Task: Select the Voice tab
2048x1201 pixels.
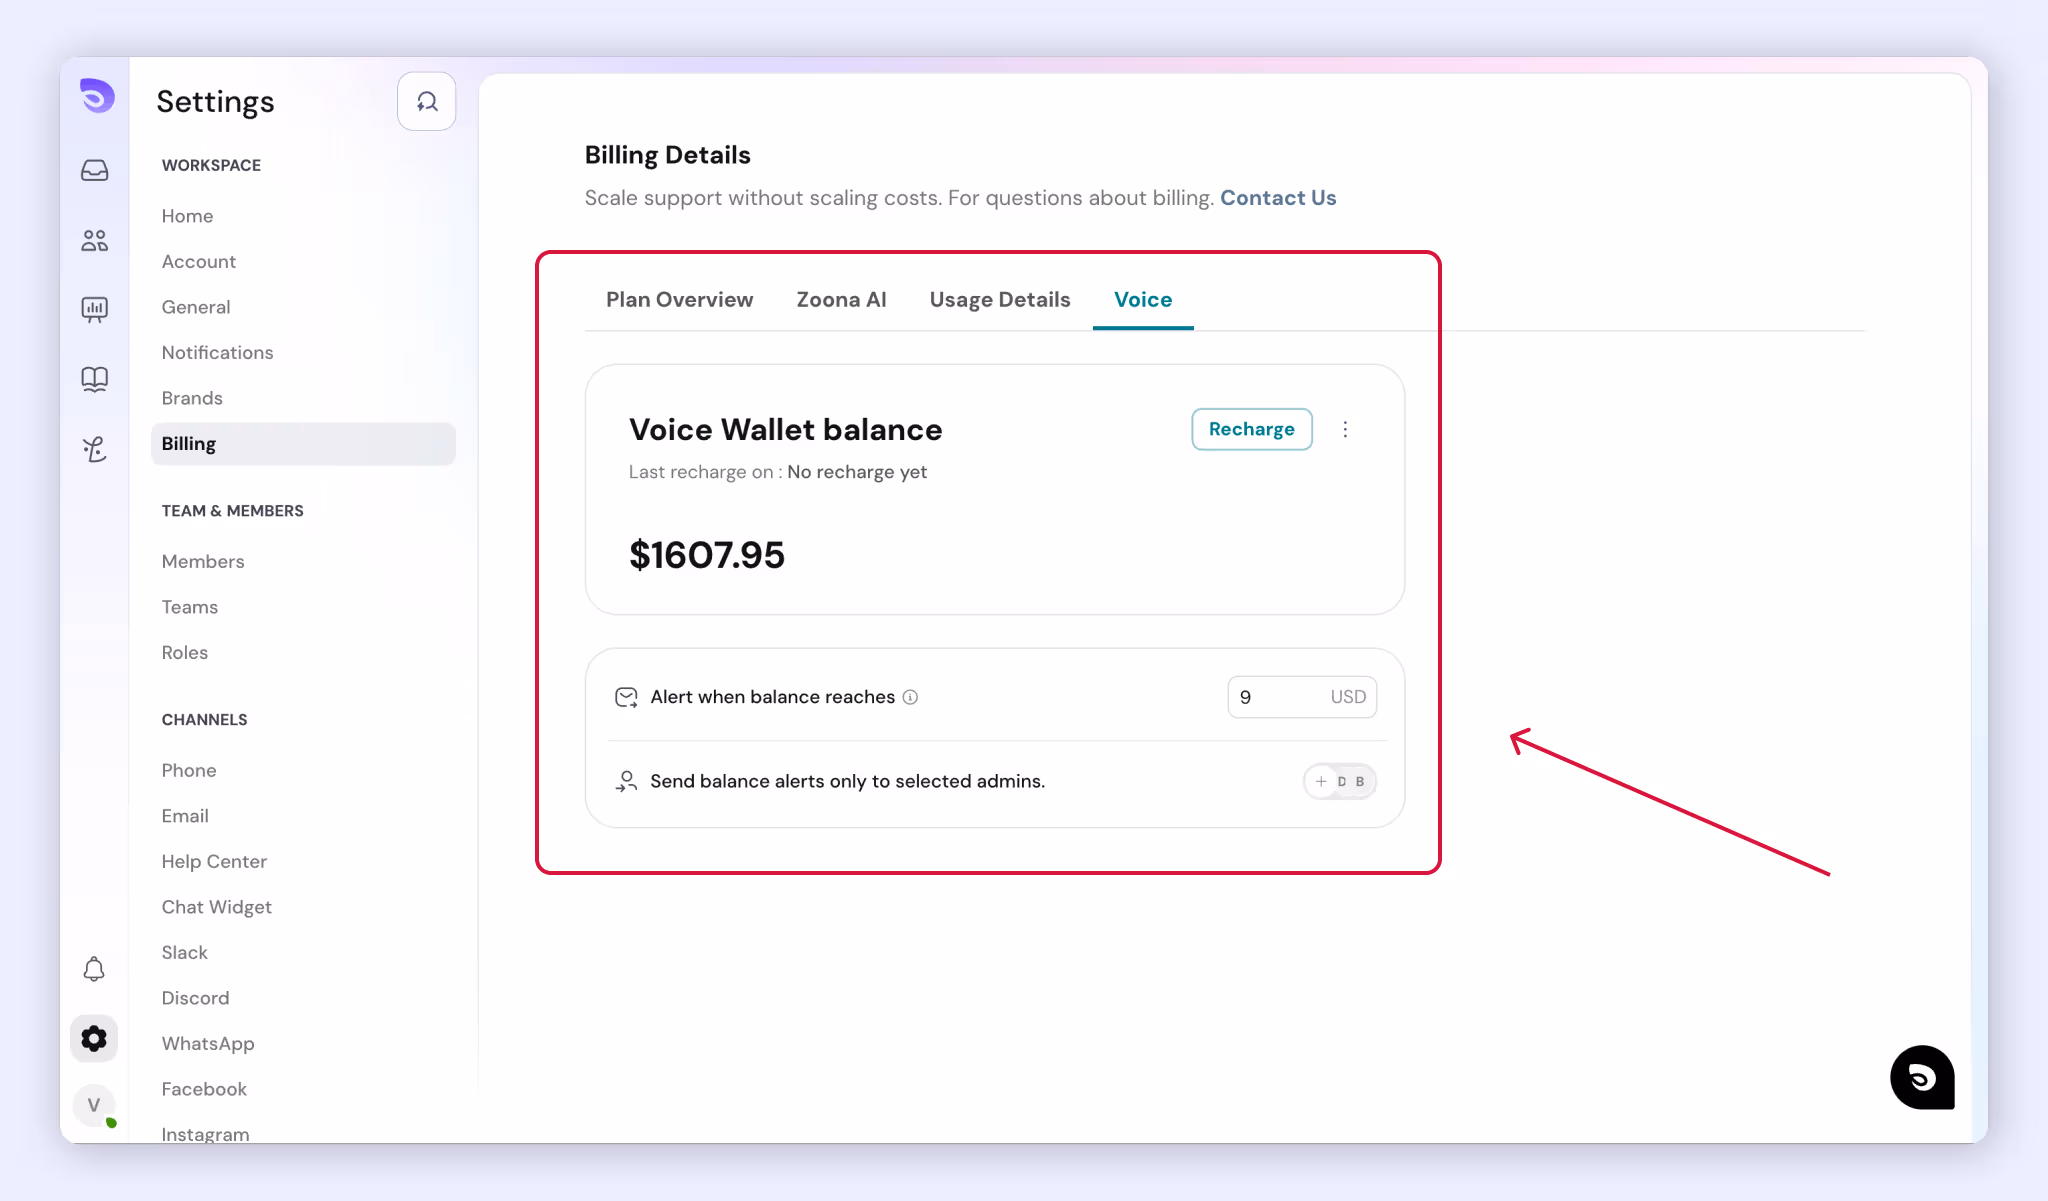Action: (1143, 300)
